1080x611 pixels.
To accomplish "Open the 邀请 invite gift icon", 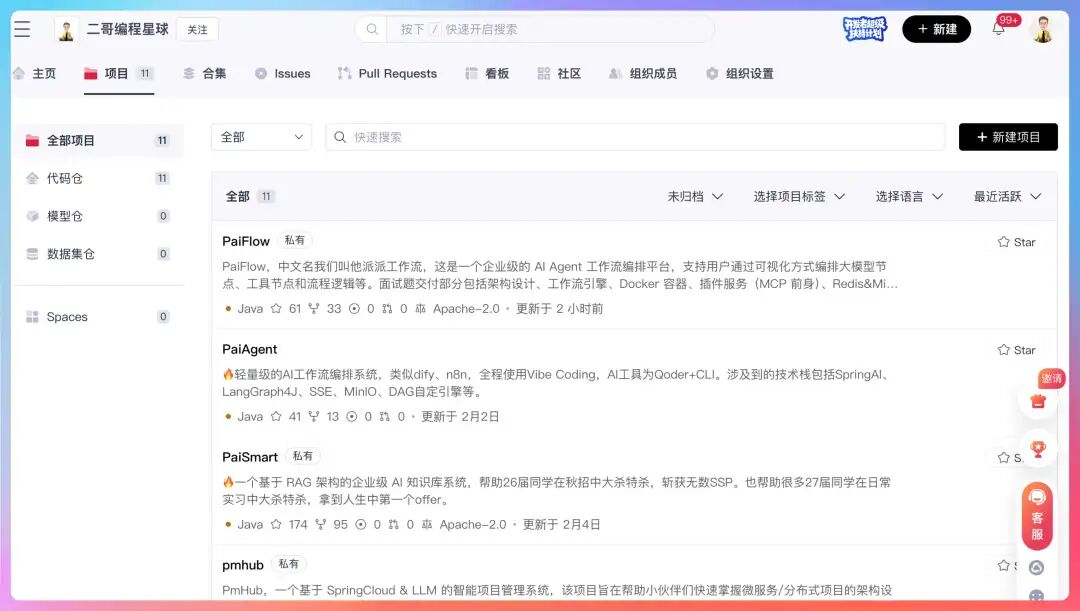I will click(x=1038, y=400).
